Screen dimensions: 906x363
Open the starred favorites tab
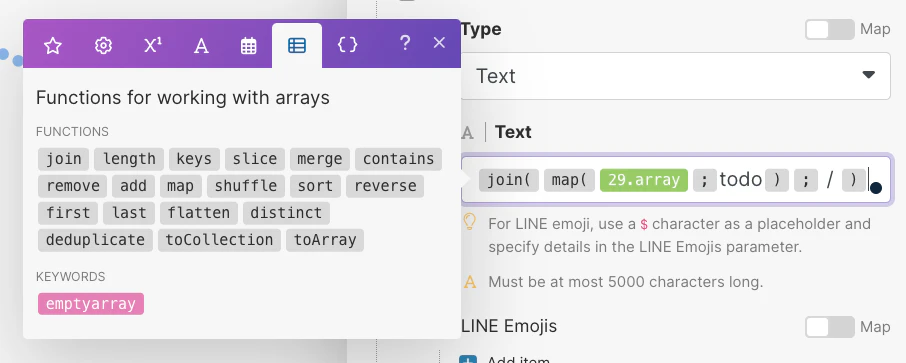53,45
